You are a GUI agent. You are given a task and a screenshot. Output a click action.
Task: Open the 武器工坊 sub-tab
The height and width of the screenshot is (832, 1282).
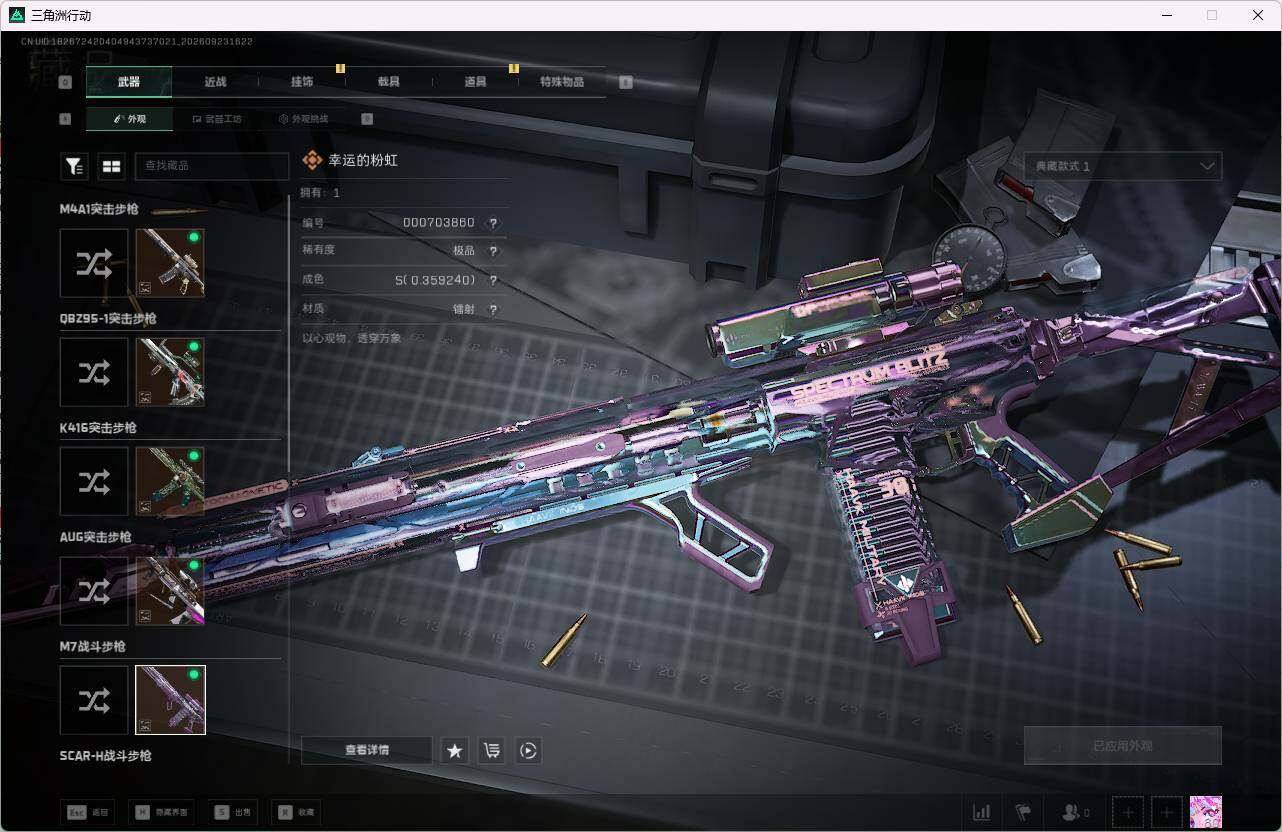pos(216,119)
